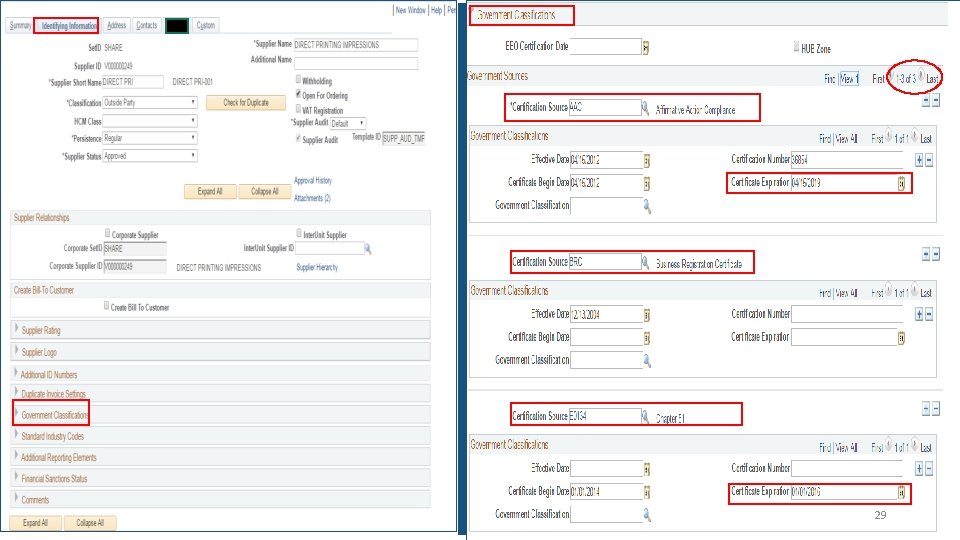This screenshot has width=960, height=540.
Task: Open the Attachments (2) link
Action: click(x=312, y=198)
